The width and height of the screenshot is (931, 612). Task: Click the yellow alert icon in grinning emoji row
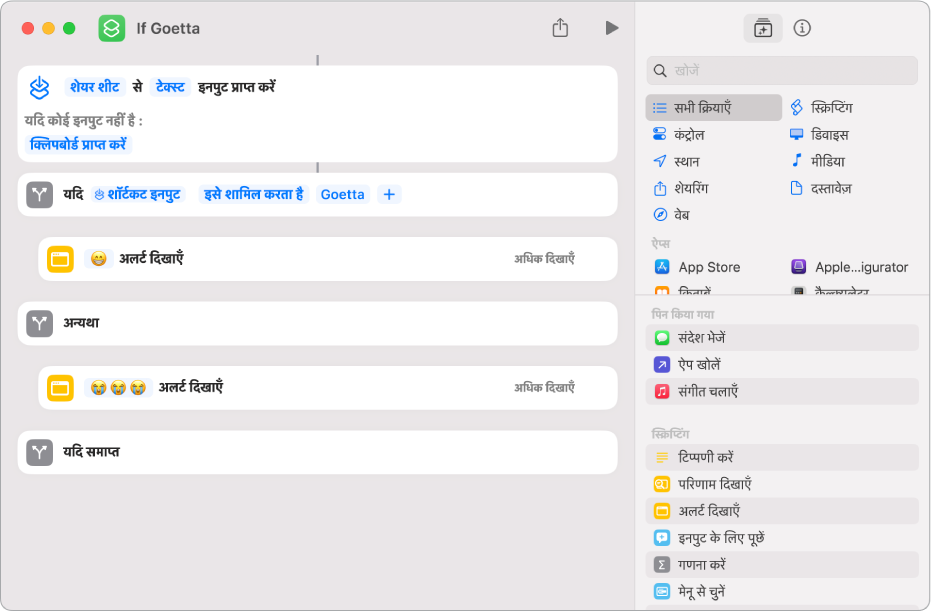tap(60, 259)
